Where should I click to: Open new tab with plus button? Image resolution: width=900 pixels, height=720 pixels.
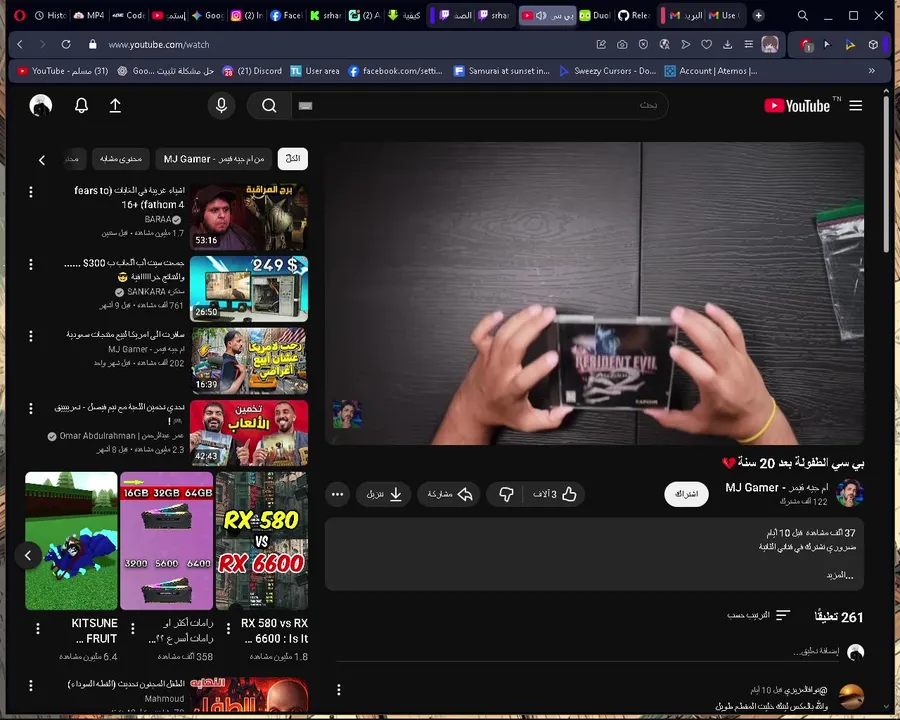point(758,16)
